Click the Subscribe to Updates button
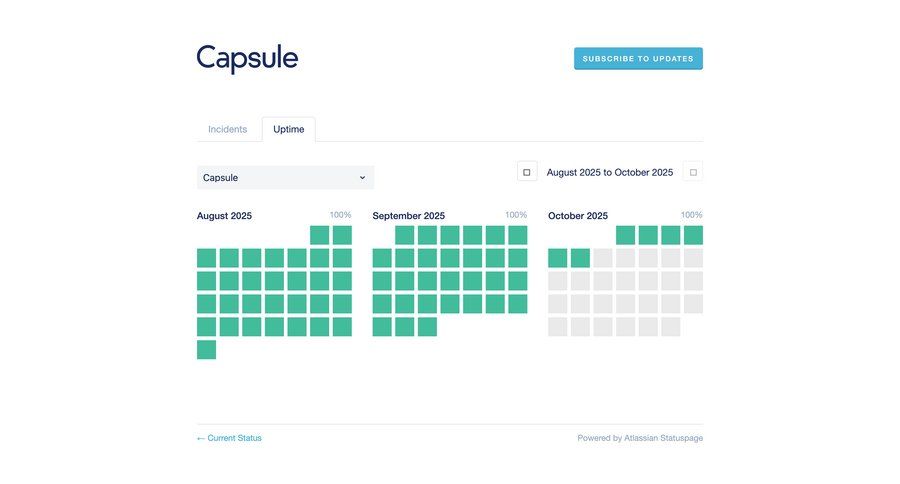 pos(638,59)
